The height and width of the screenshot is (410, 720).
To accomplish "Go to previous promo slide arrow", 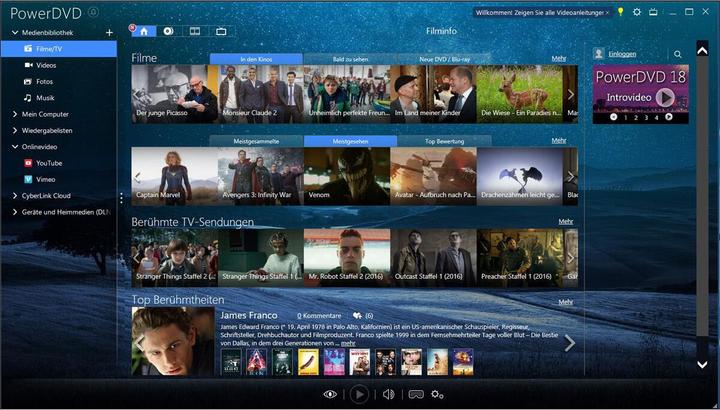I will click(x=613, y=117).
